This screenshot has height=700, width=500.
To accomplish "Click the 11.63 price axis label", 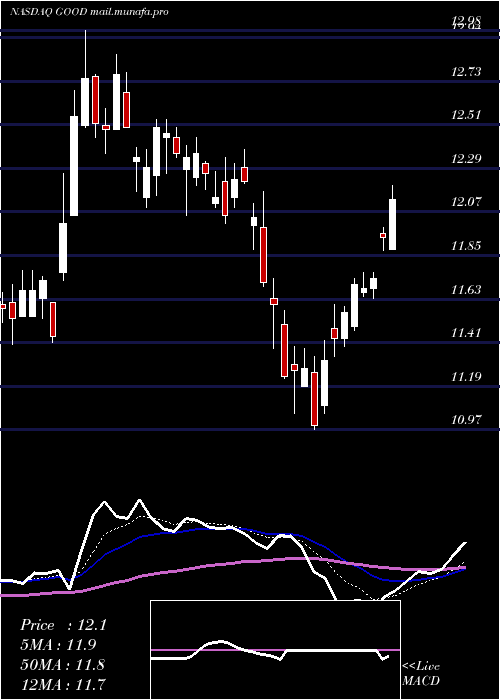I will pyautogui.click(x=466, y=290).
